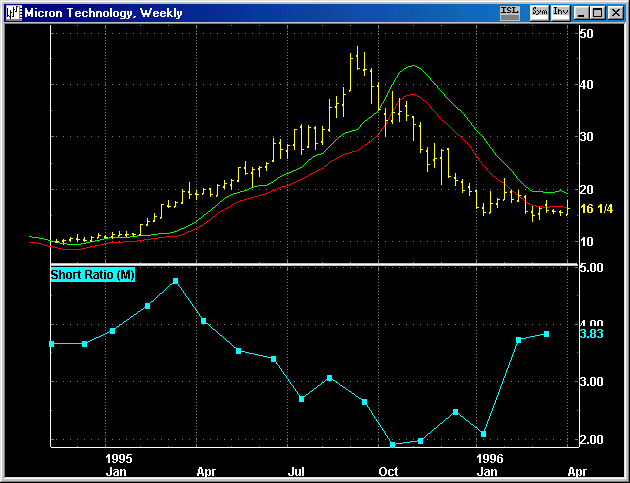Select the Short Ratio (M) indicator label
The height and width of the screenshot is (483, 630).
coord(92,275)
